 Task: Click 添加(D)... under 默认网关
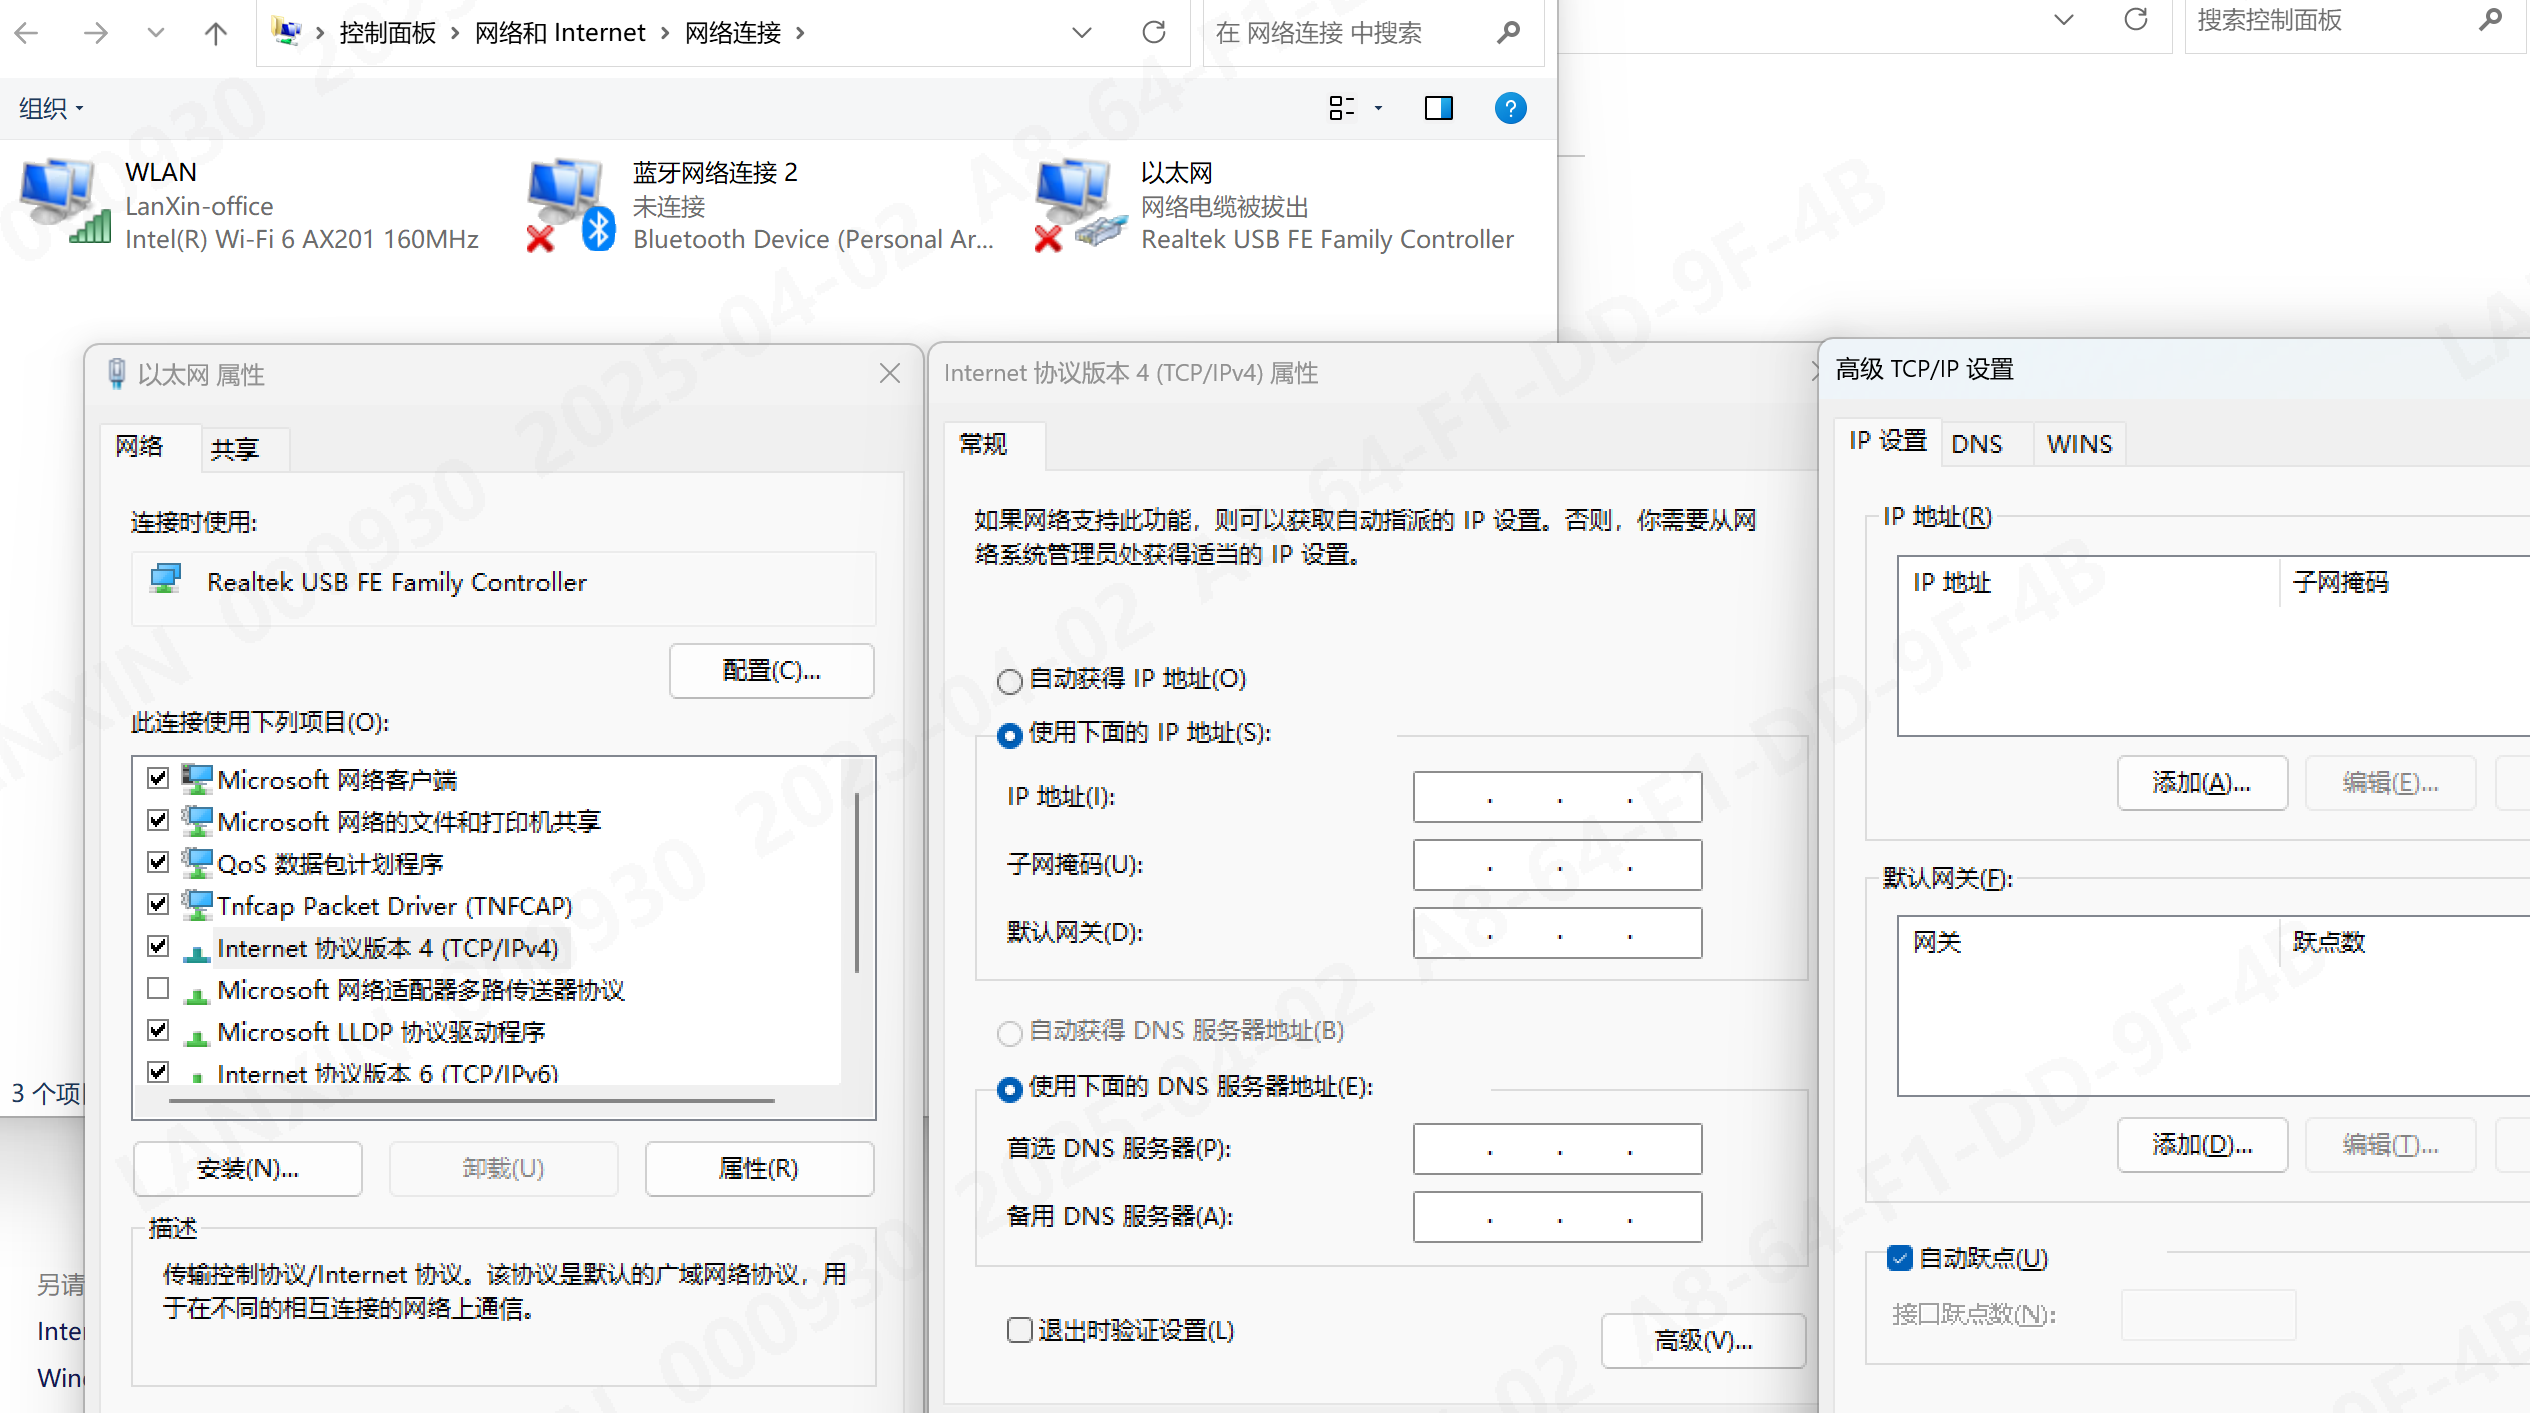click(2201, 1145)
